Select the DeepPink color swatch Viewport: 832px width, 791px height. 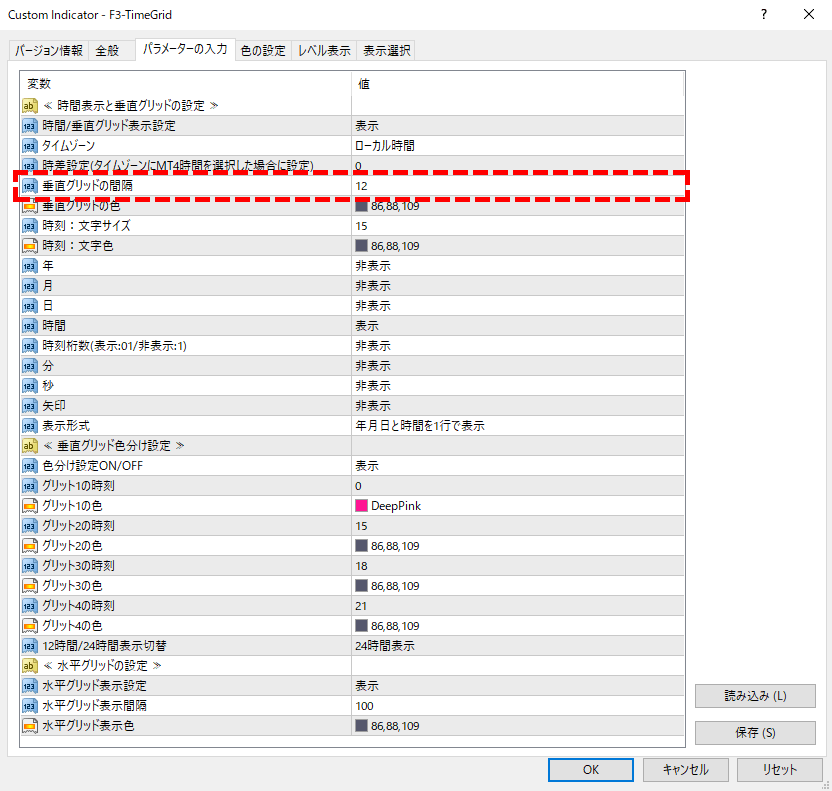[362, 505]
